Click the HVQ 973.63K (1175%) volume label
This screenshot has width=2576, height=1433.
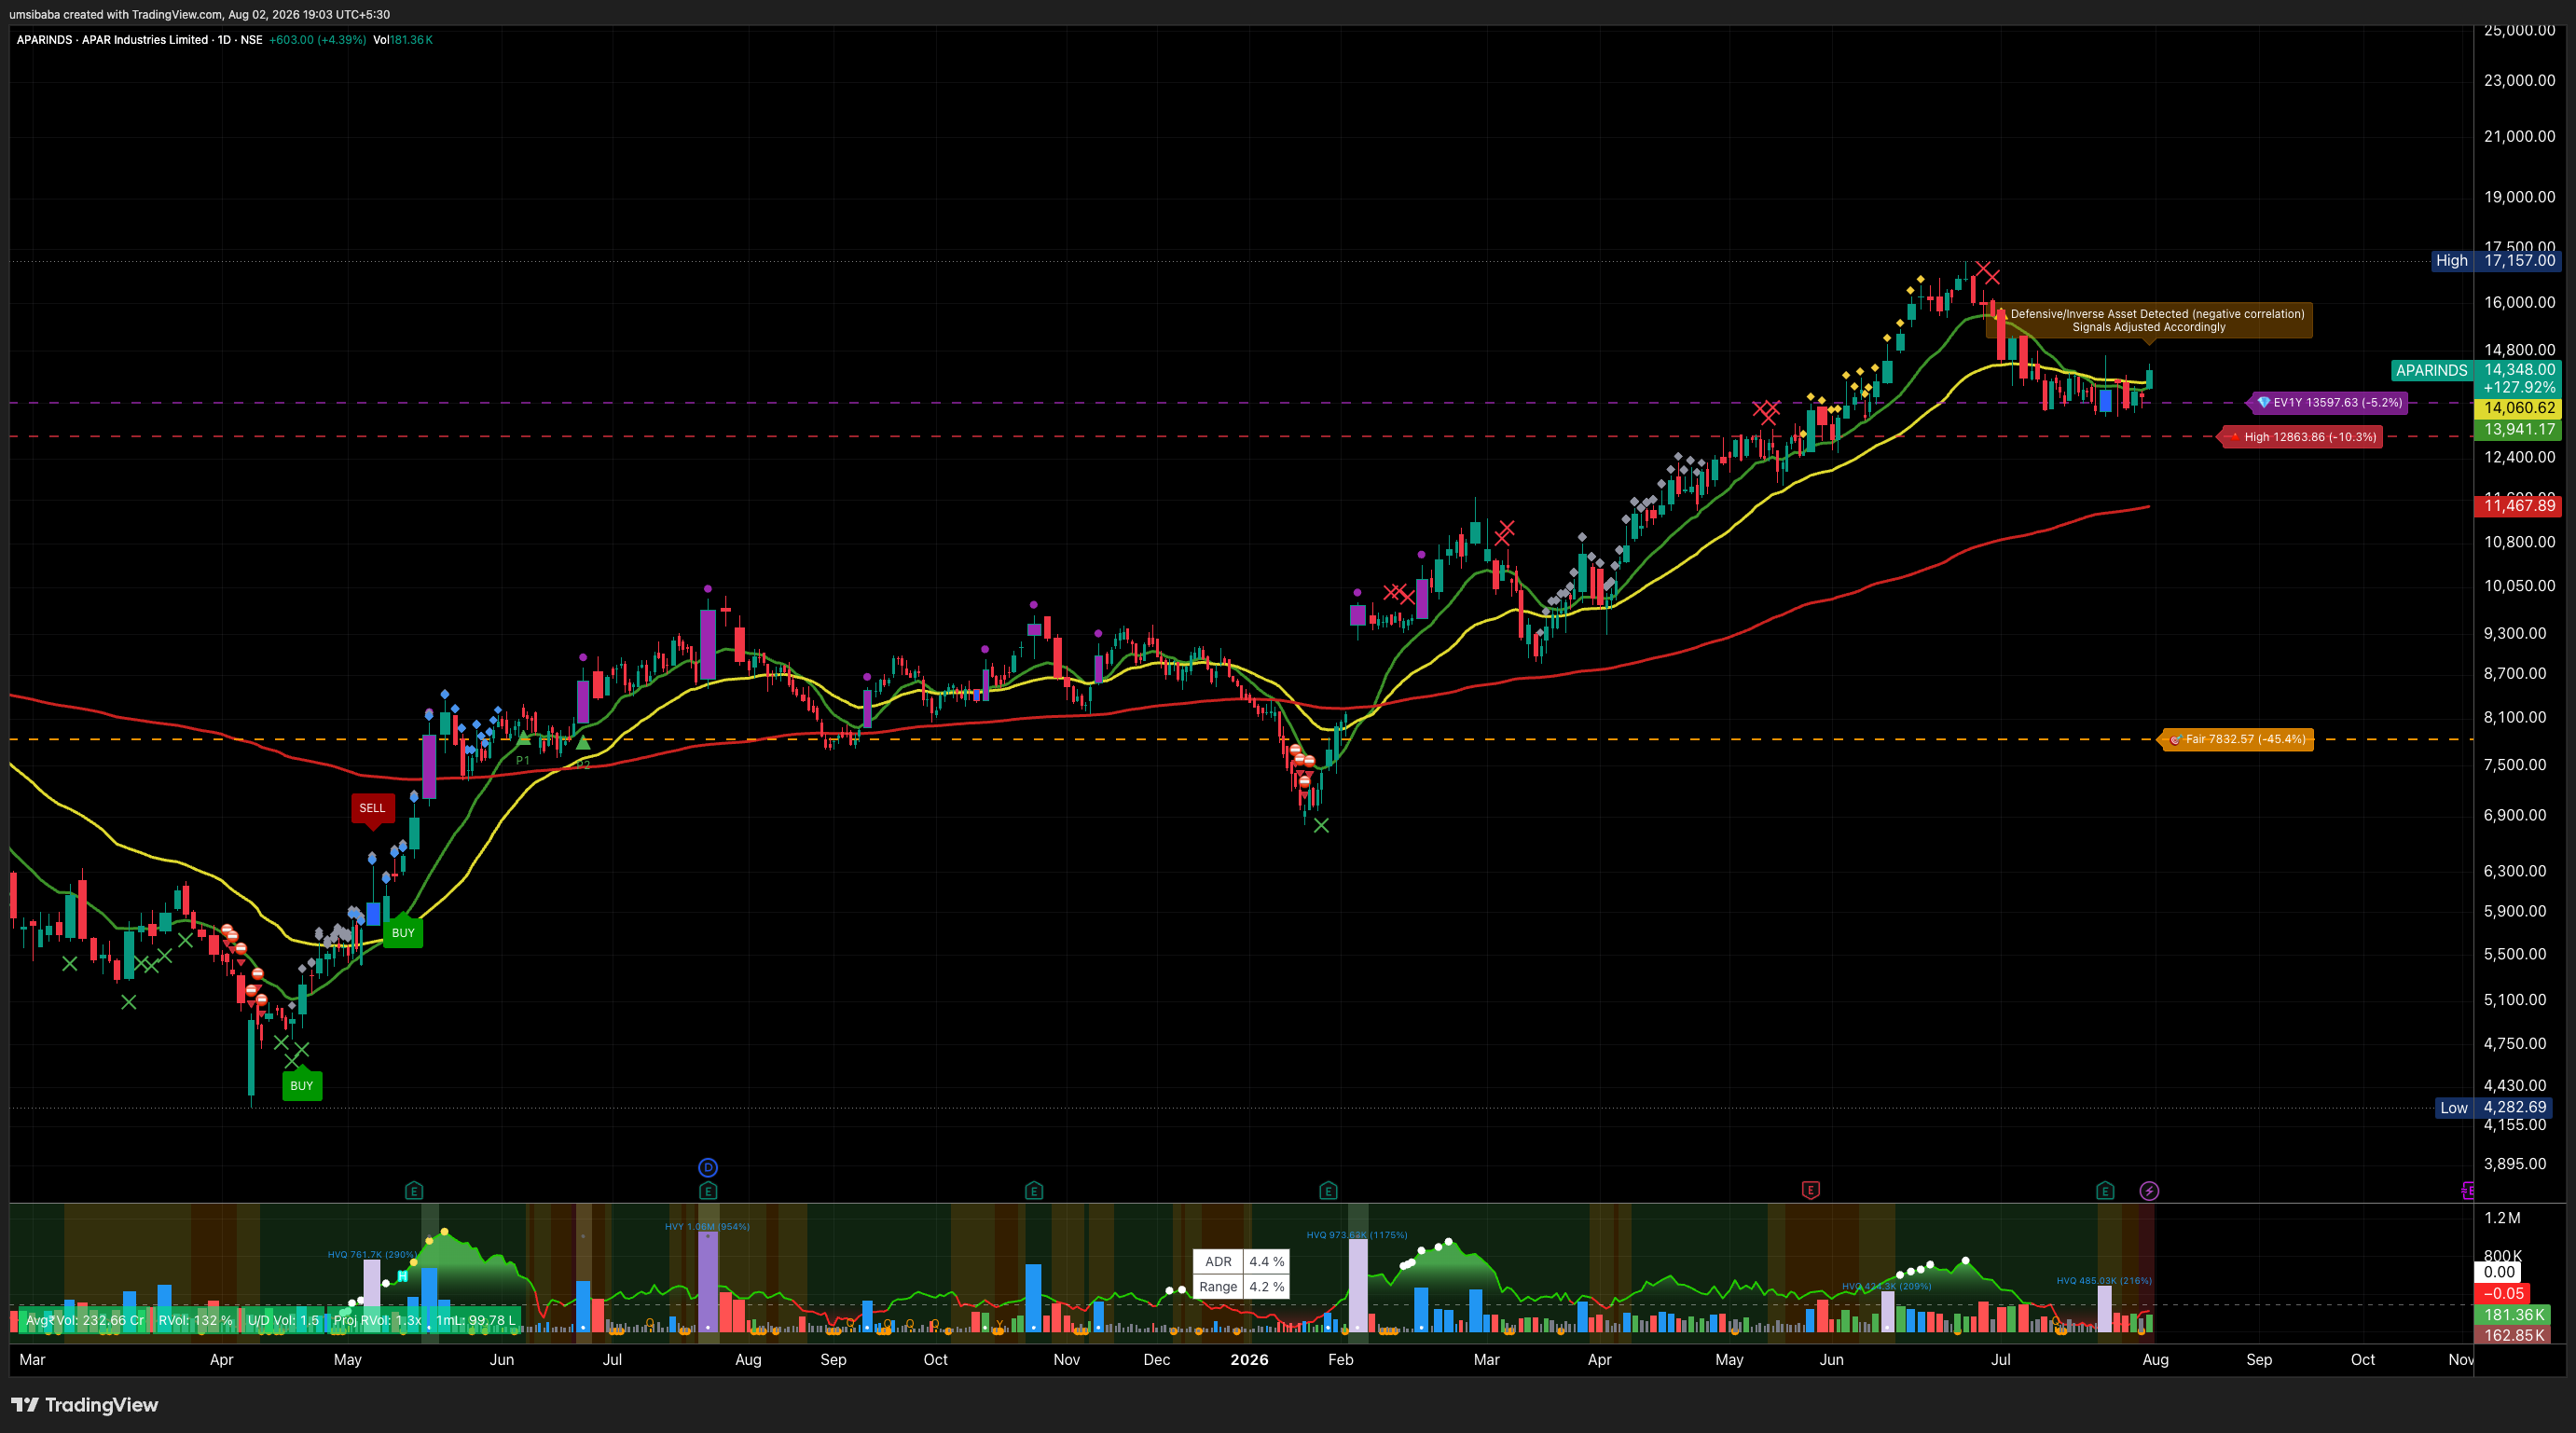[1357, 1235]
